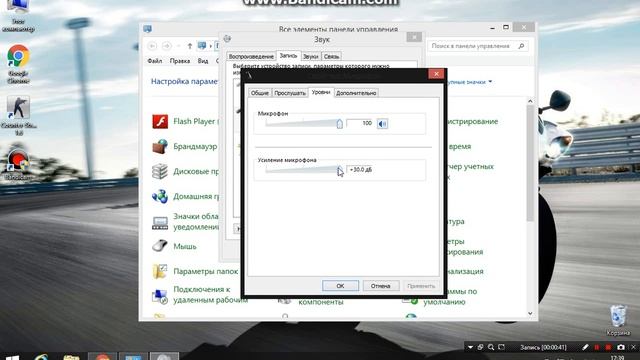Image resolution: width=640 pixels, height=360 pixels.
Task: Open Internet Explorer from the taskbar
Action: 42,358
